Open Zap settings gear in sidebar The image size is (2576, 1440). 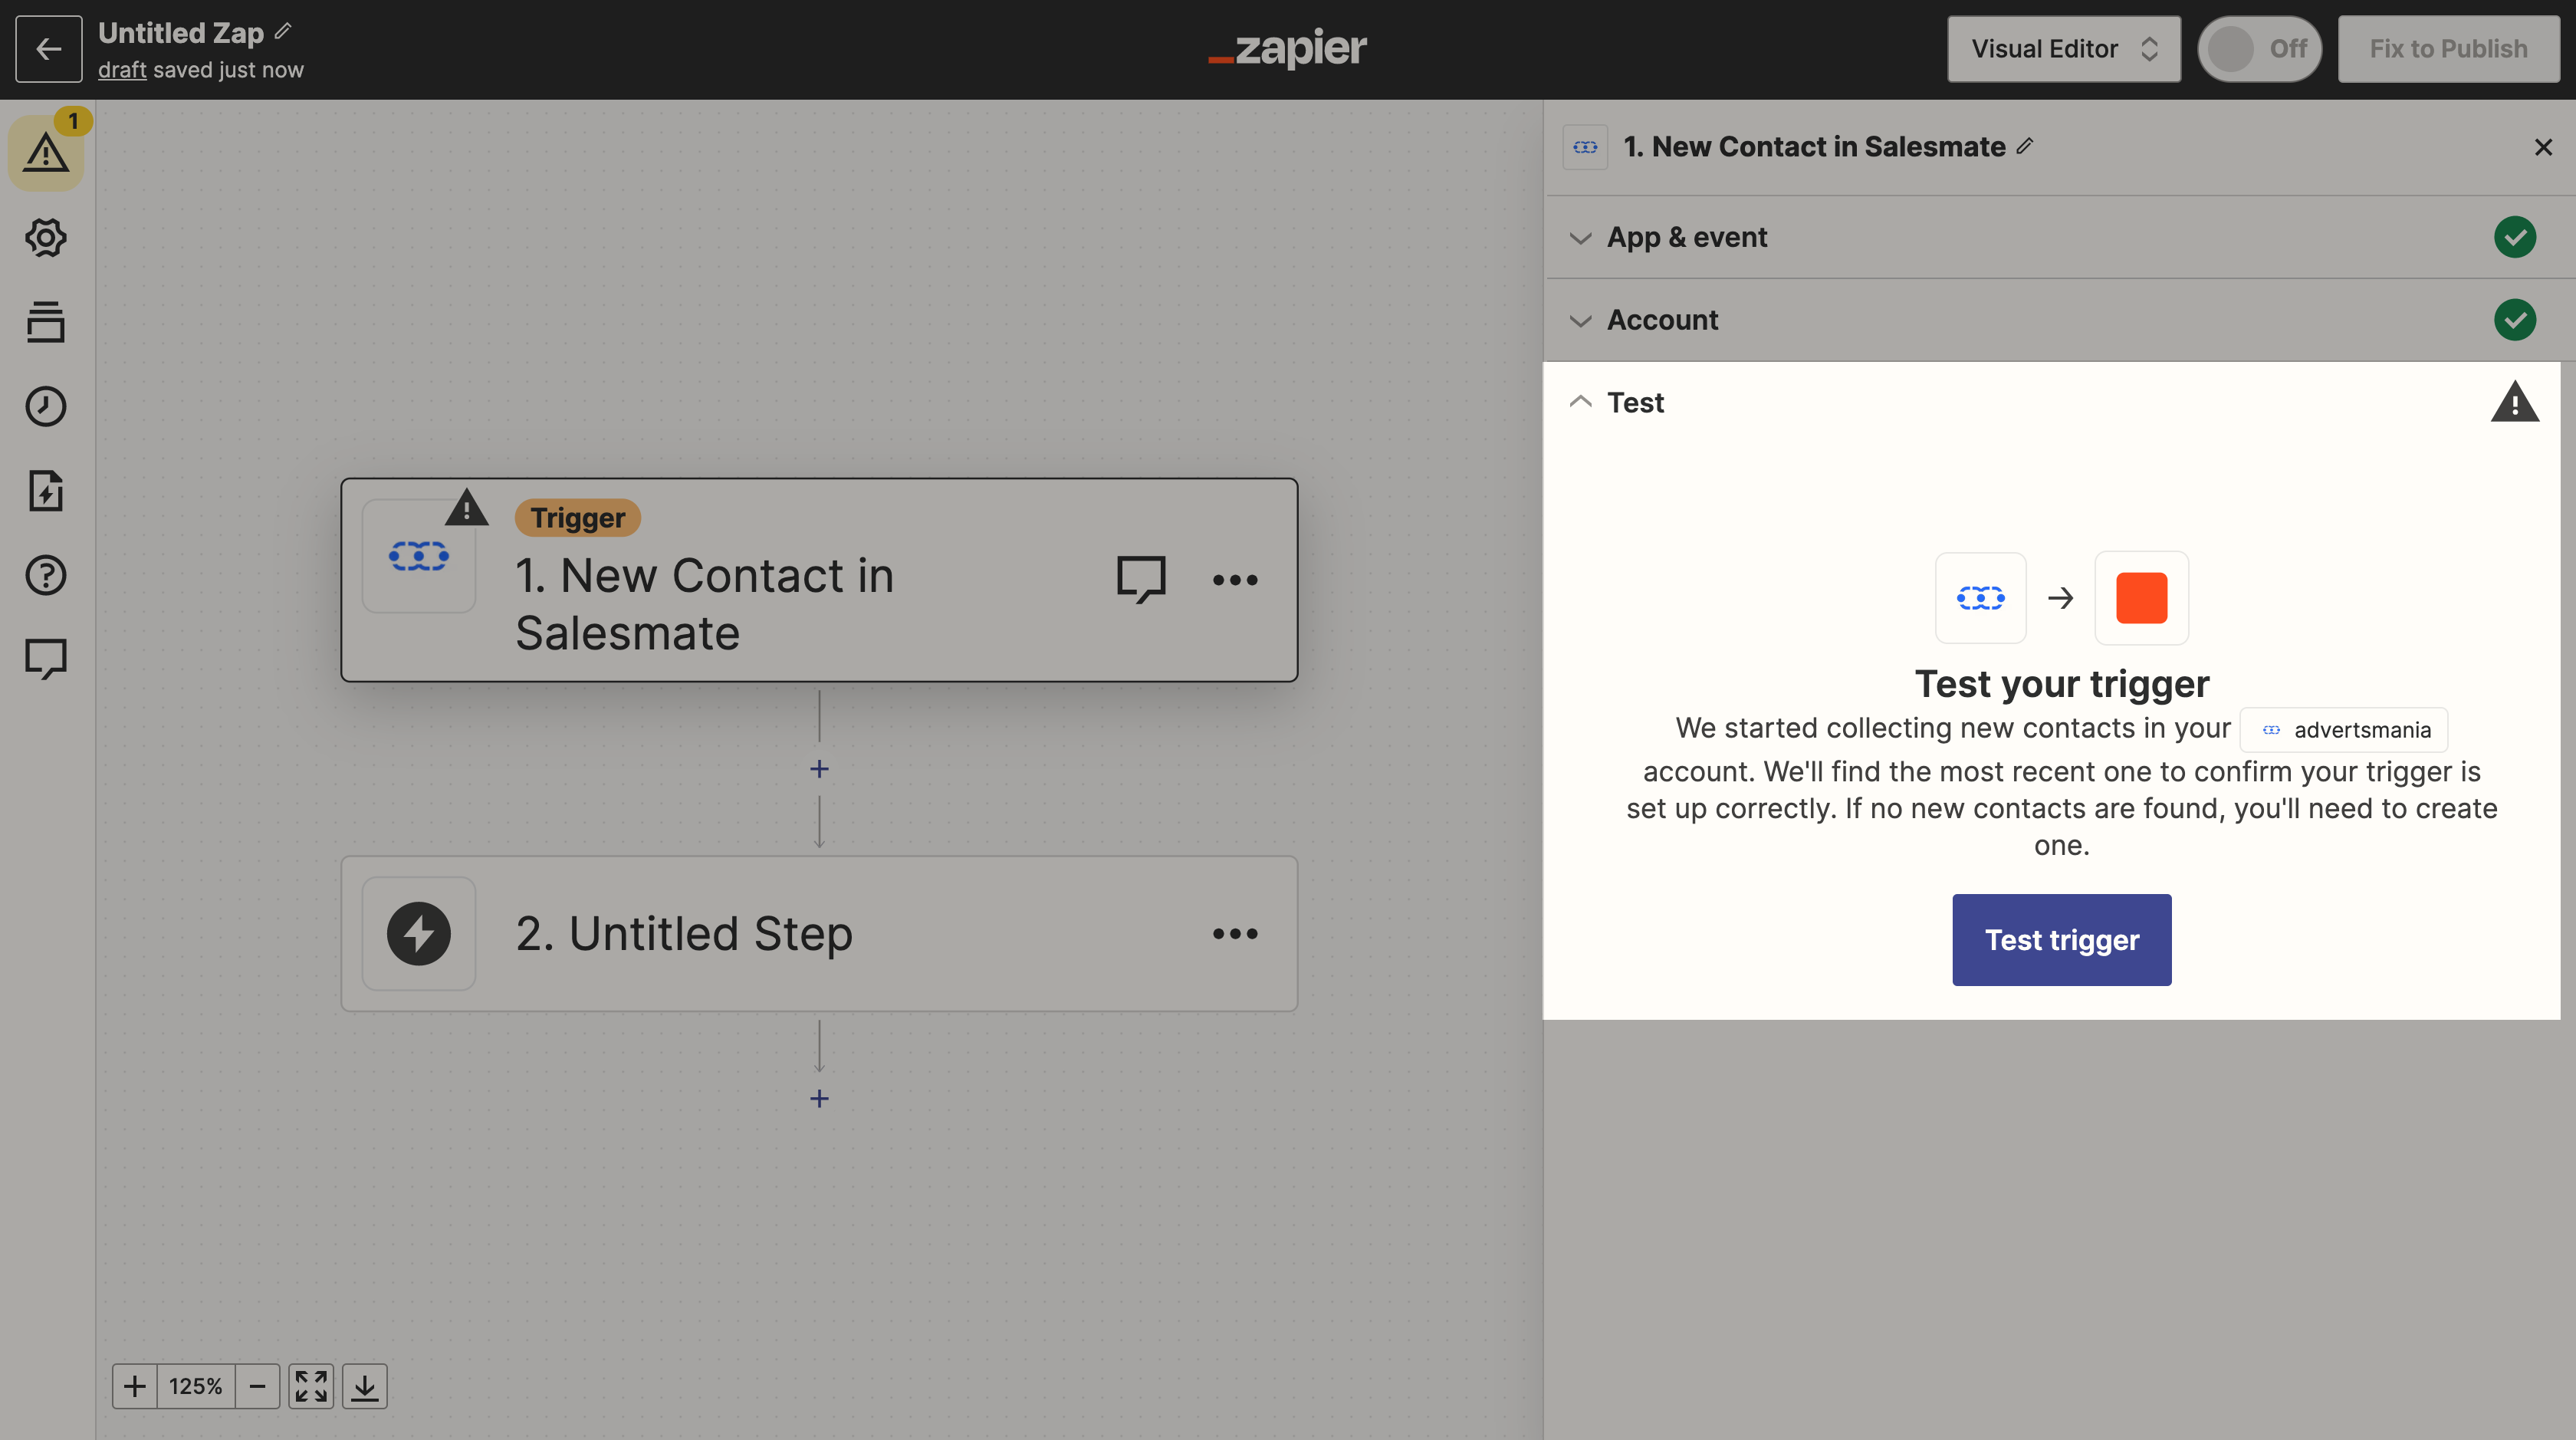point(46,237)
